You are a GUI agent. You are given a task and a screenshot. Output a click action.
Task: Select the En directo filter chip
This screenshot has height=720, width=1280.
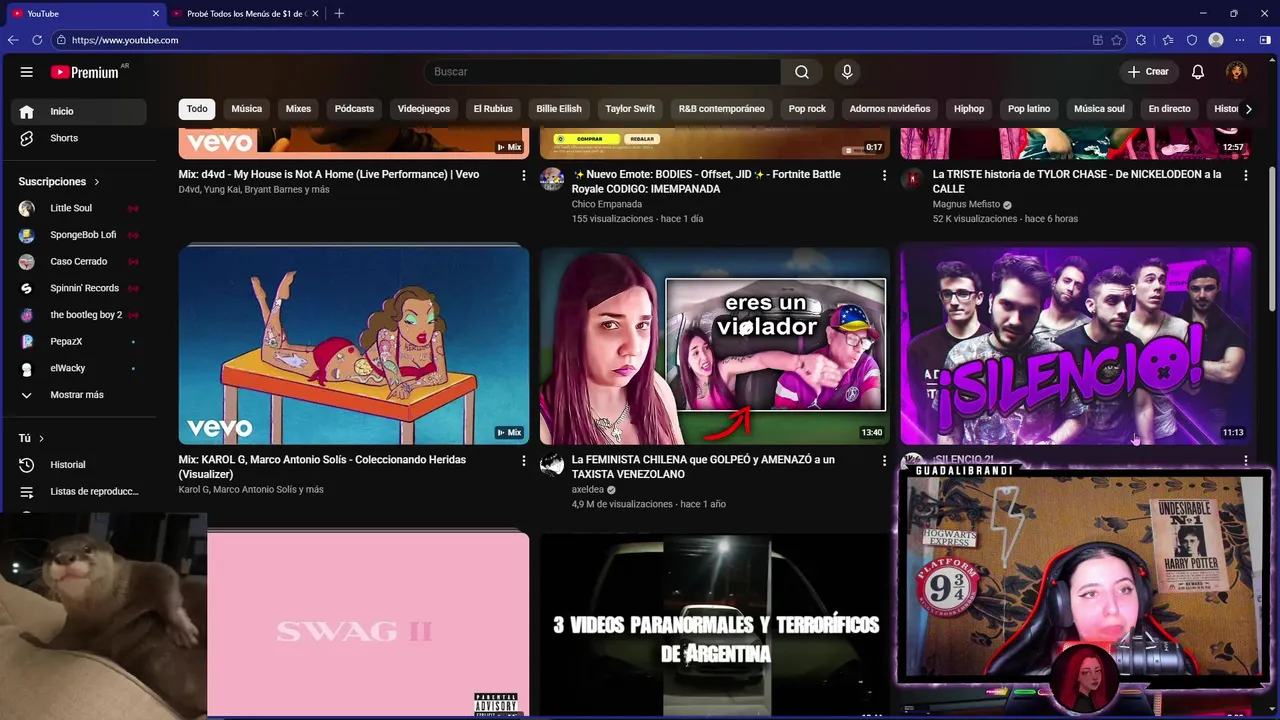pyautogui.click(x=1169, y=109)
